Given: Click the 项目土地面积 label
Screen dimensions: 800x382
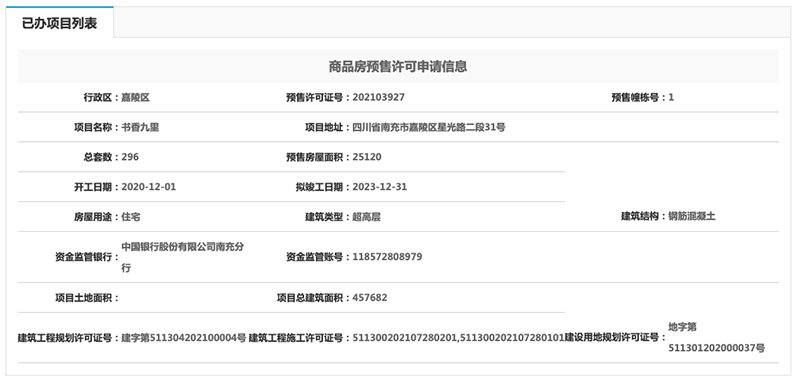Looking at the screenshot, I should (x=84, y=298).
